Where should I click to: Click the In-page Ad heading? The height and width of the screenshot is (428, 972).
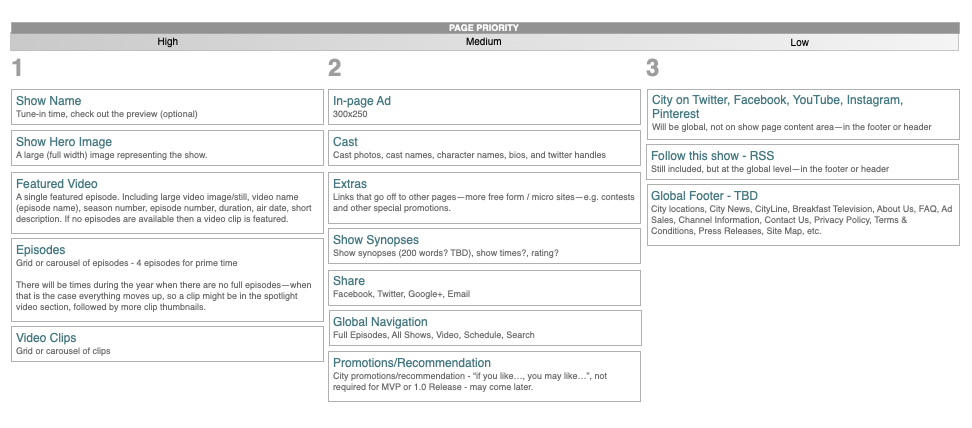coord(361,101)
